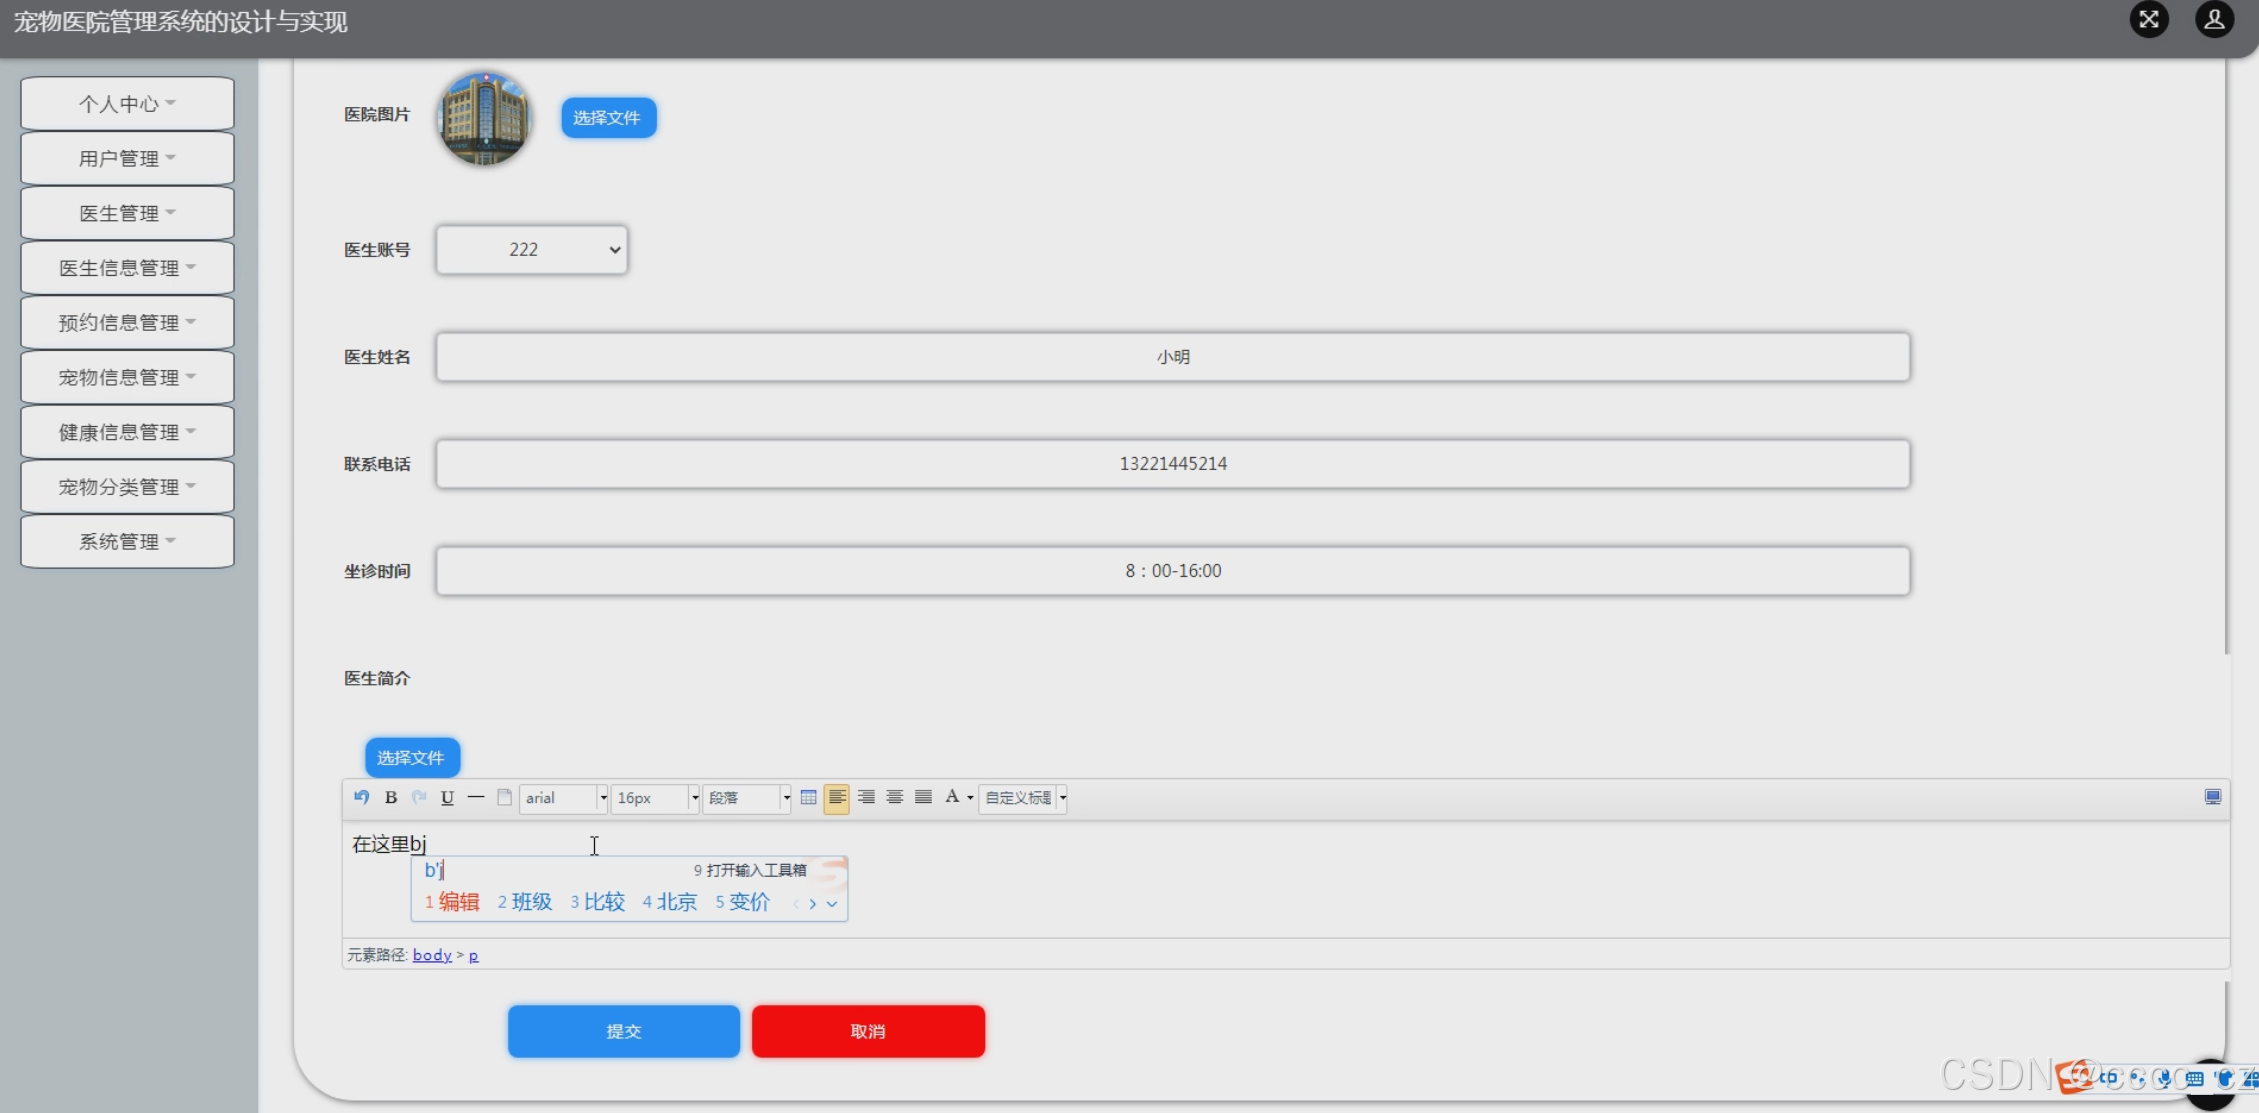Apply left alignment to the paragraph
This screenshot has width=2259, height=1113.
tap(836, 797)
